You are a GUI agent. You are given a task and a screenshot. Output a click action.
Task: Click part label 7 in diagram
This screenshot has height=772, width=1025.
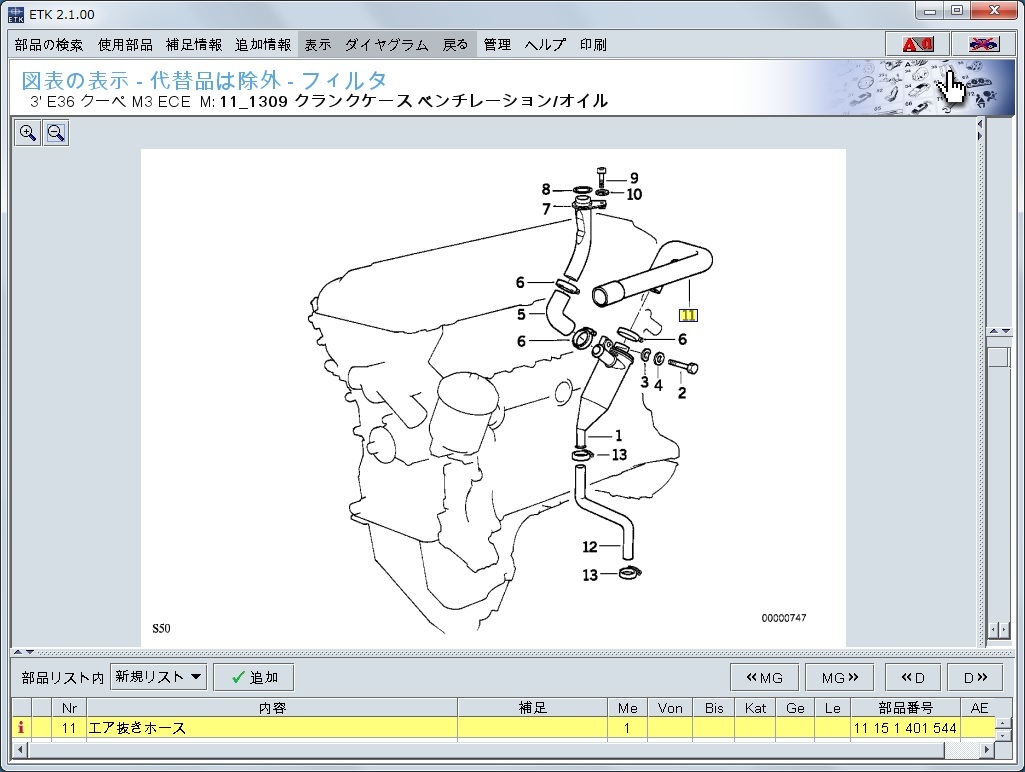pos(546,209)
